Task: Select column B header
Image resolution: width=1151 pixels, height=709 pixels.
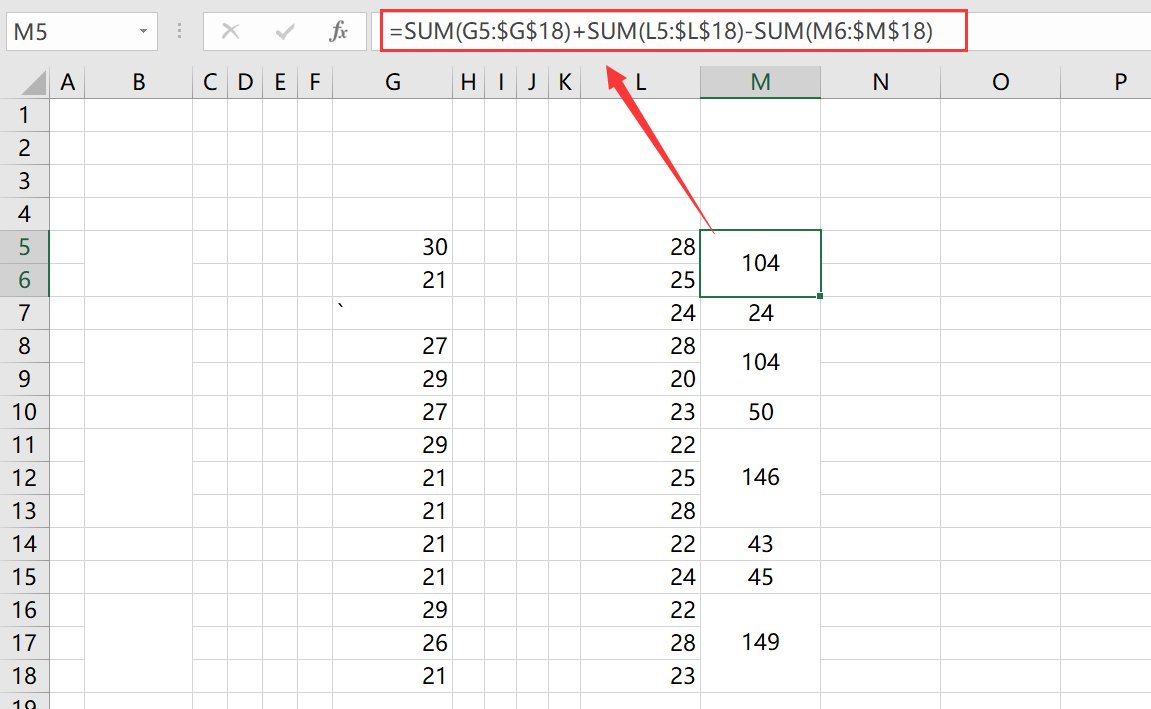Action: (x=138, y=83)
